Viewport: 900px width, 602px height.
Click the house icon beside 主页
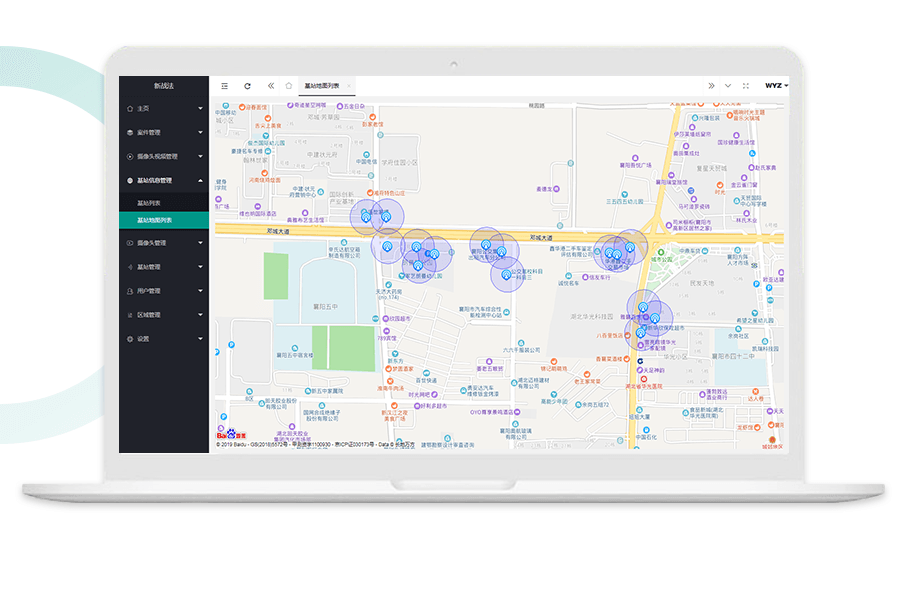click(x=130, y=108)
